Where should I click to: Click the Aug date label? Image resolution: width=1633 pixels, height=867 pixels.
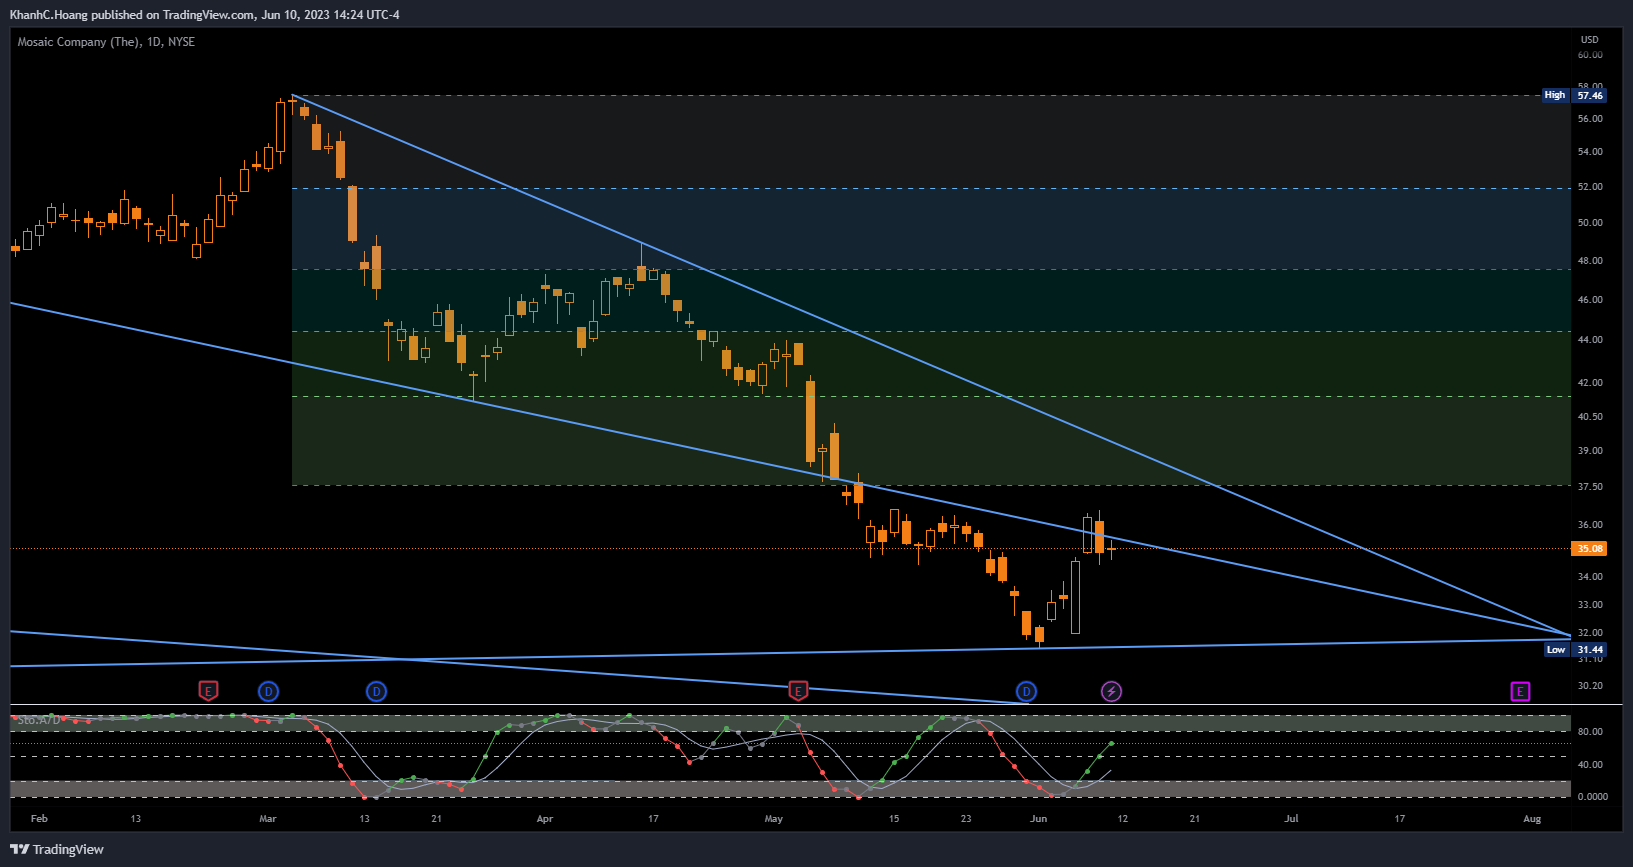(x=1531, y=818)
